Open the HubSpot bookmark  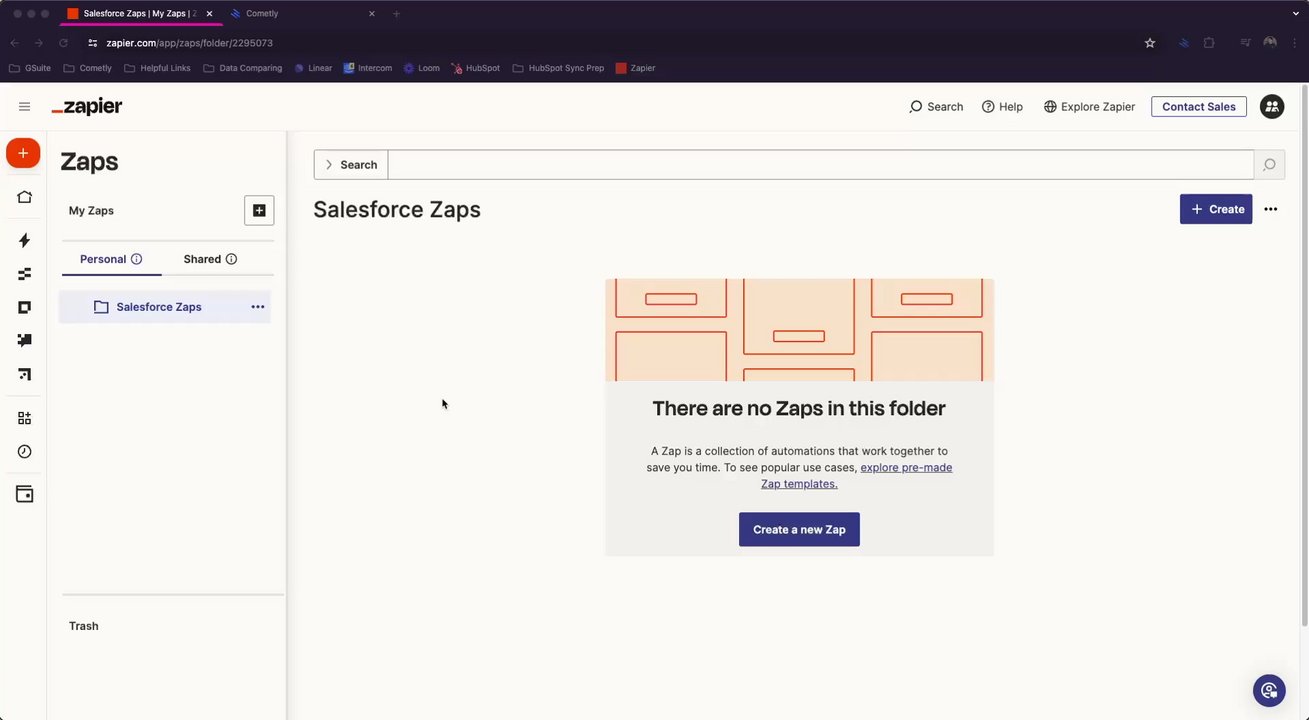pyautogui.click(x=475, y=68)
